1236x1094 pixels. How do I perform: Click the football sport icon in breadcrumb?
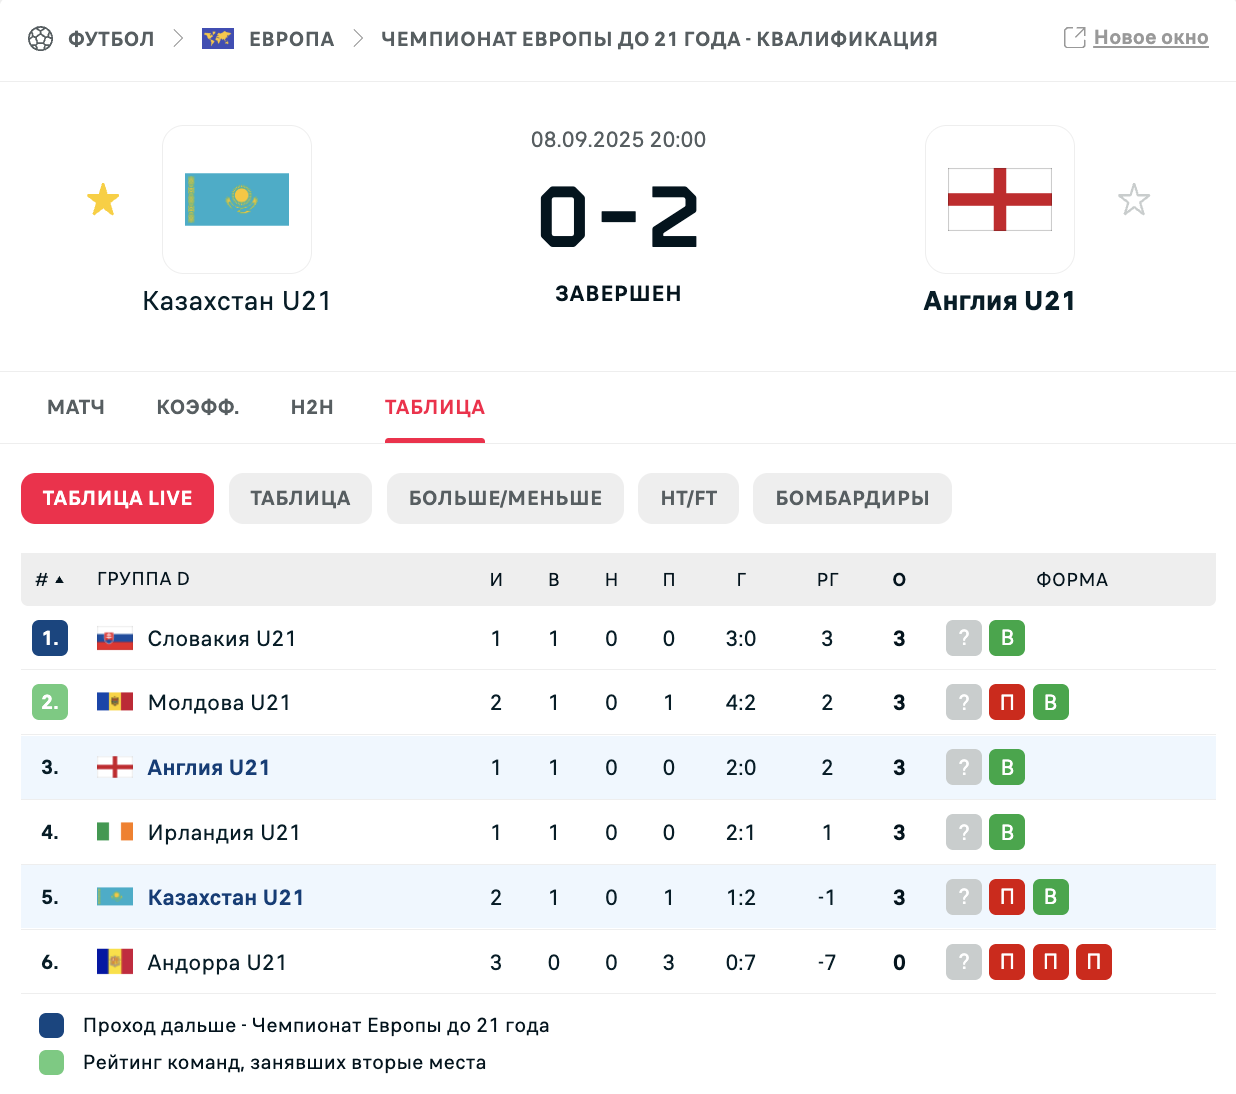[x=40, y=39]
